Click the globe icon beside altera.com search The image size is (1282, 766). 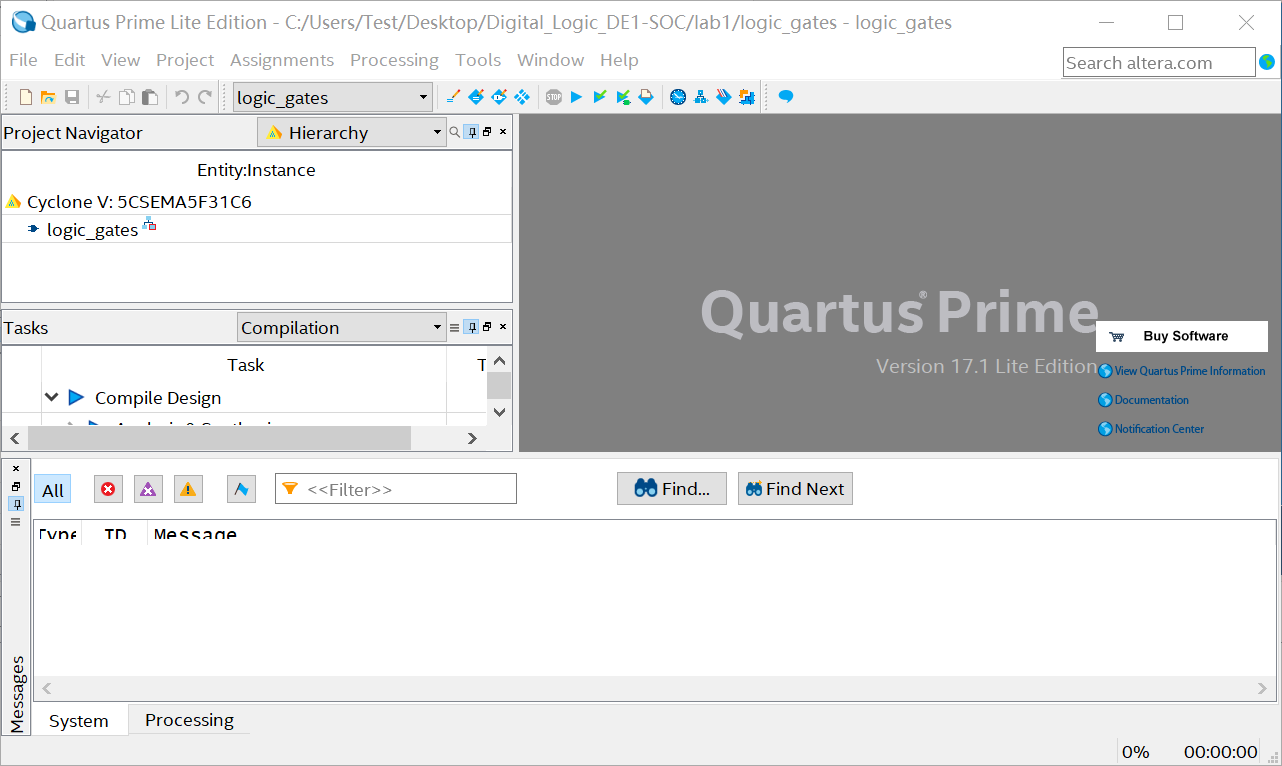coord(1267,62)
